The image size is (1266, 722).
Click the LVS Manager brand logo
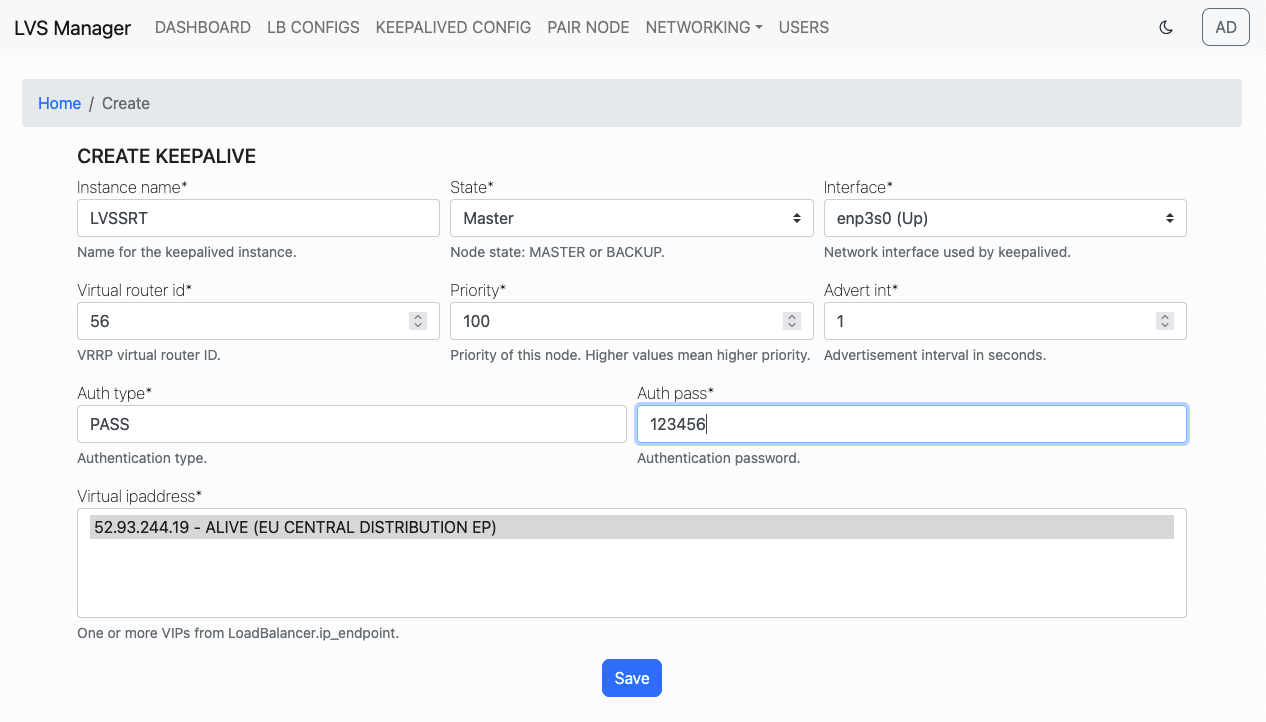[72, 28]
